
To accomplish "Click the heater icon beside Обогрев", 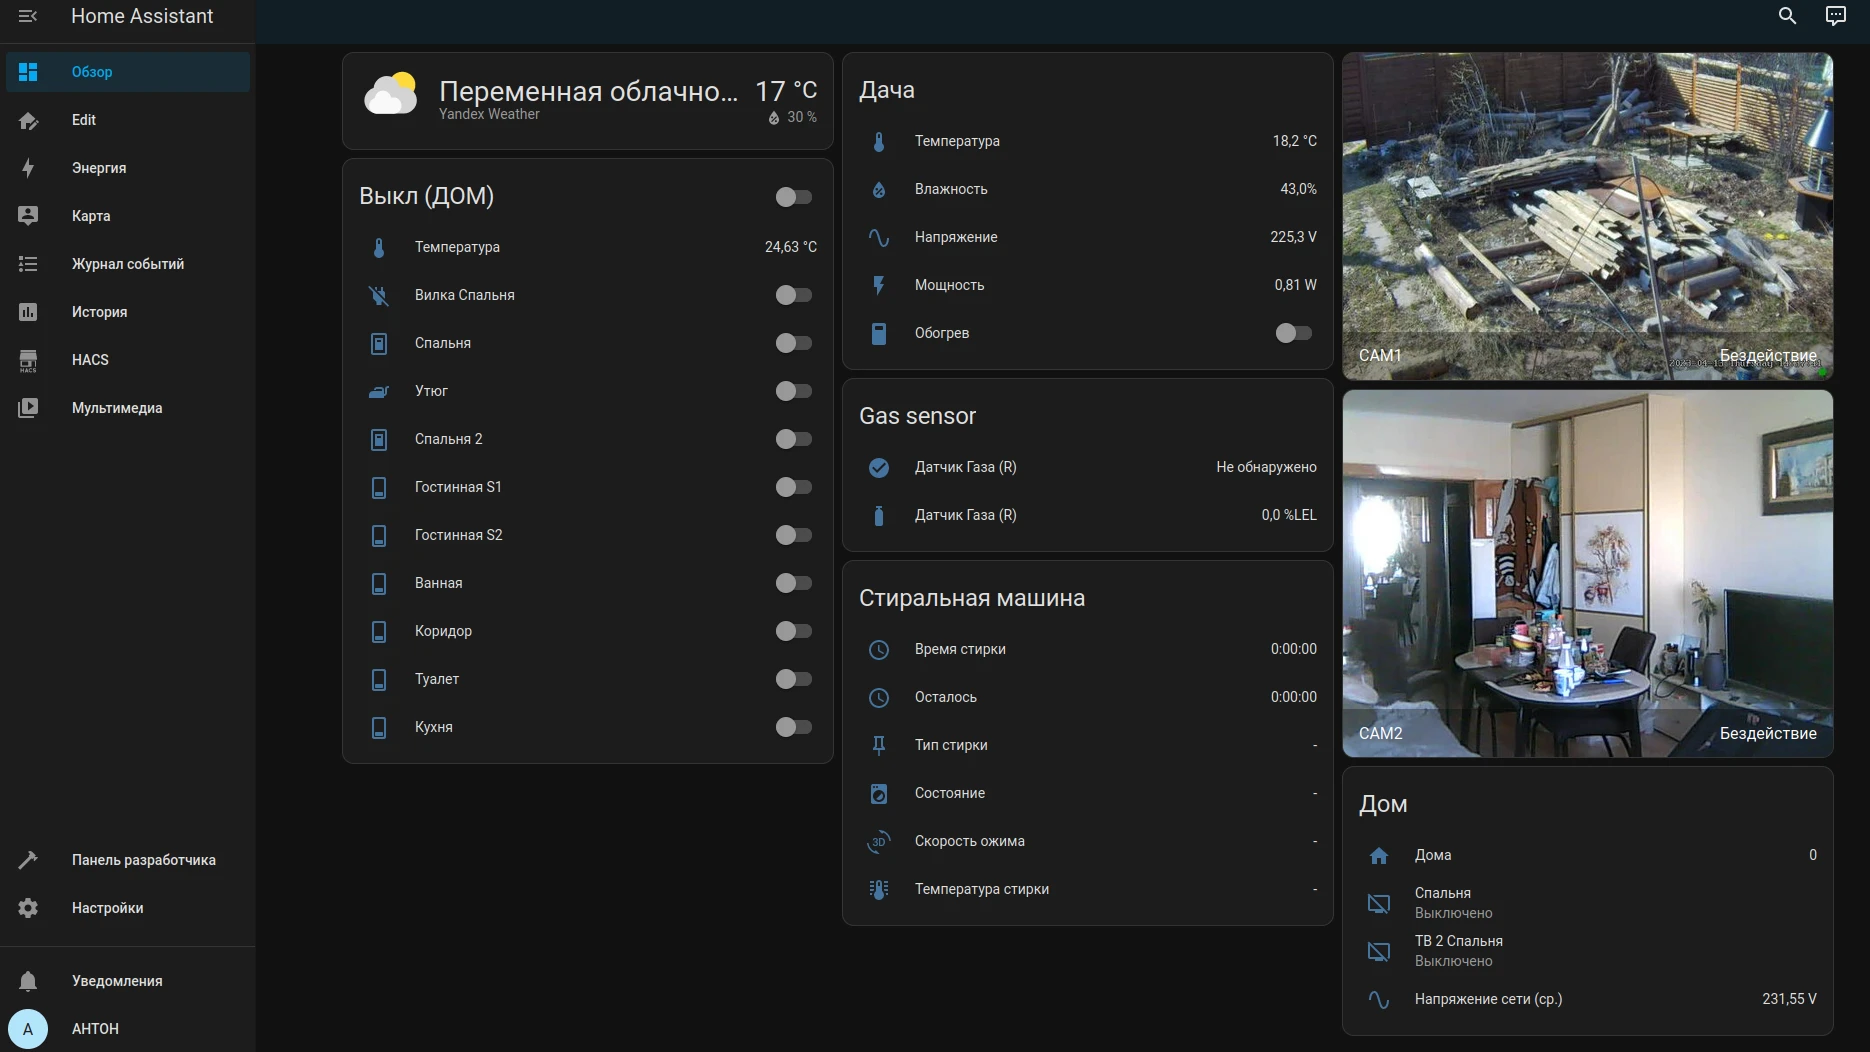I will (879, 333).
